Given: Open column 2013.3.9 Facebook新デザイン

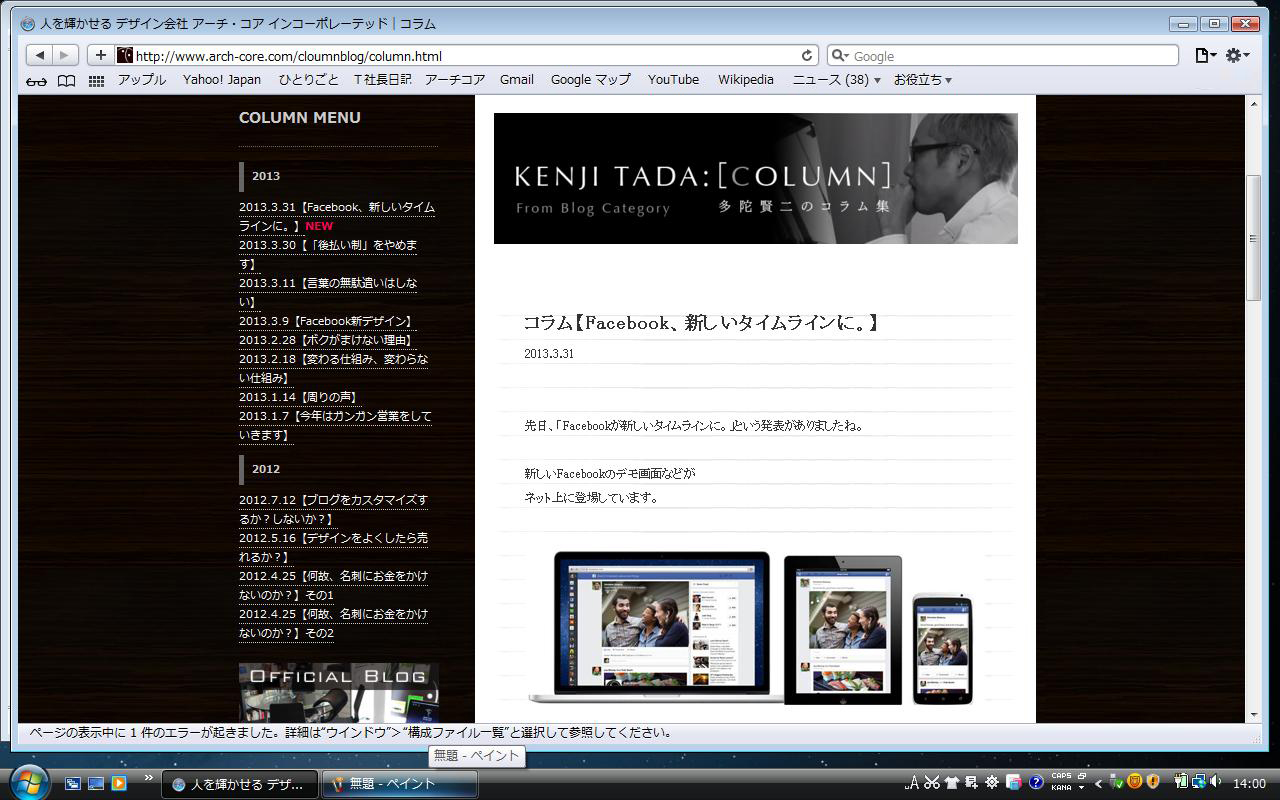Looking at the screenshot, I should coord(327,321).
